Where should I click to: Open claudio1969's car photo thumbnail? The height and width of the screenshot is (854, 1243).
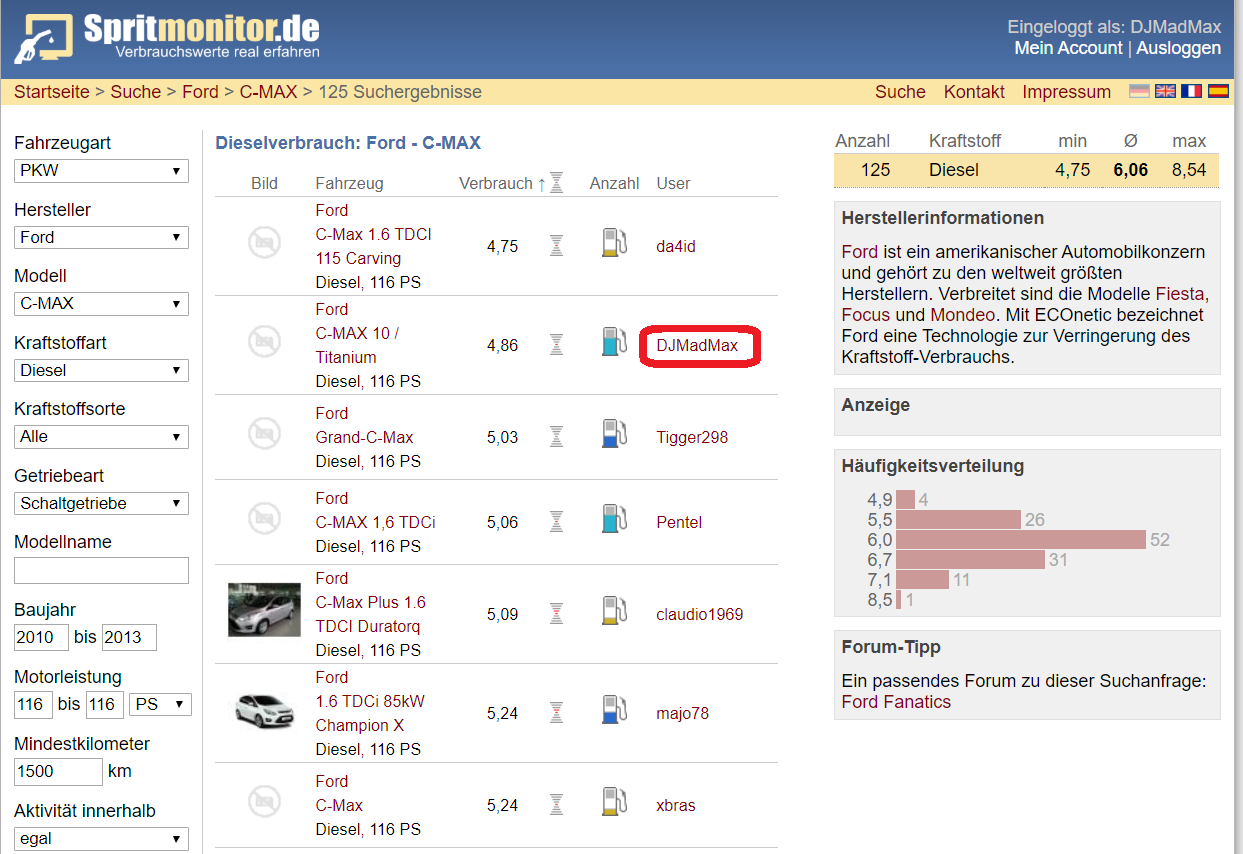coord(264,610)
